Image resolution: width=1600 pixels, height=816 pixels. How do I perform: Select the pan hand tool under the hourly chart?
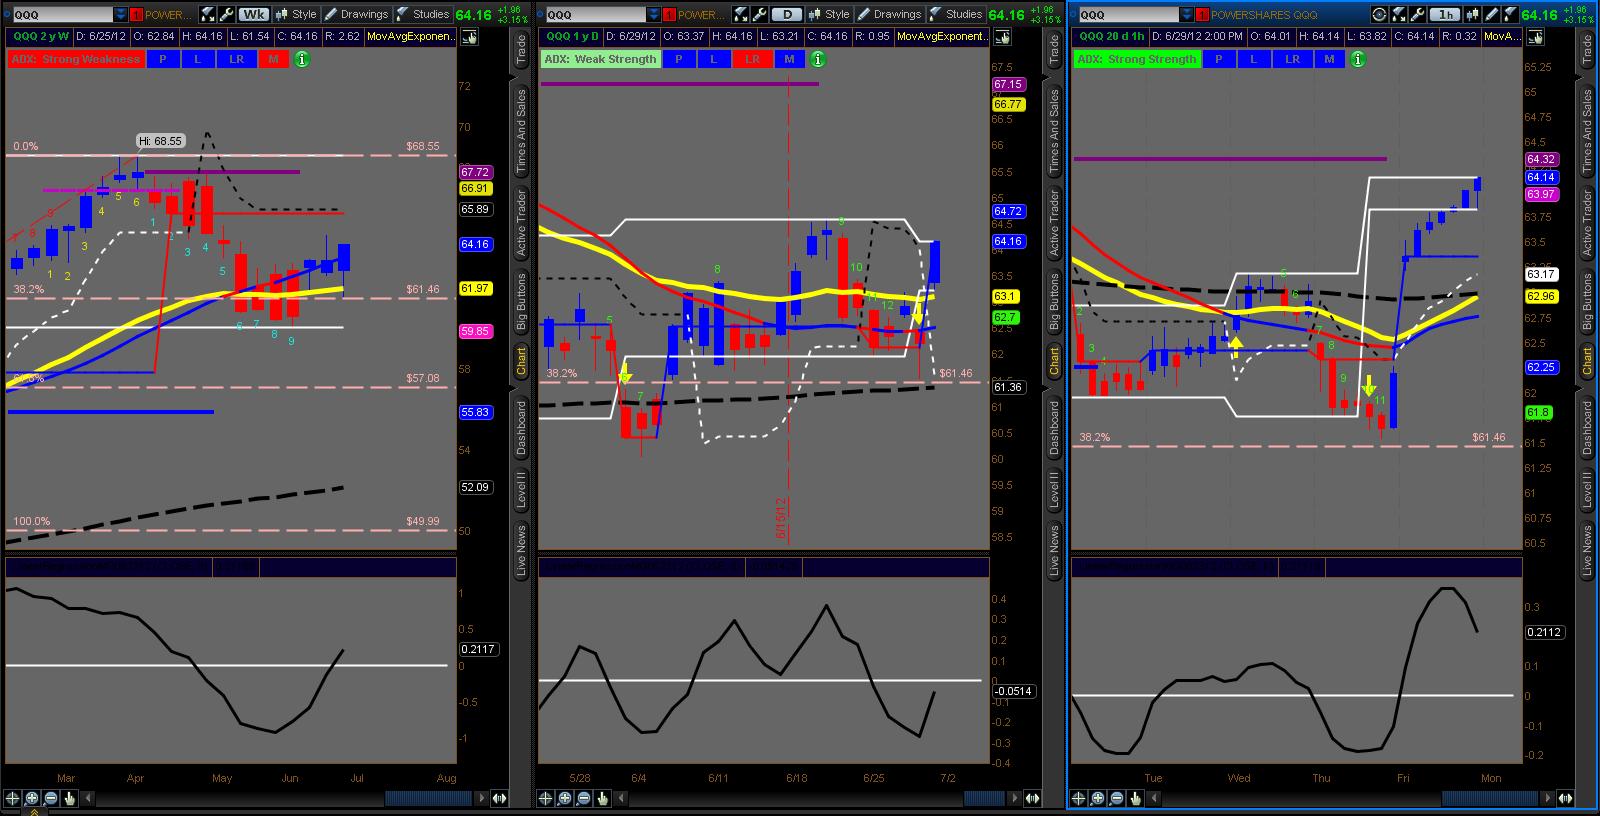[1136, 798]
